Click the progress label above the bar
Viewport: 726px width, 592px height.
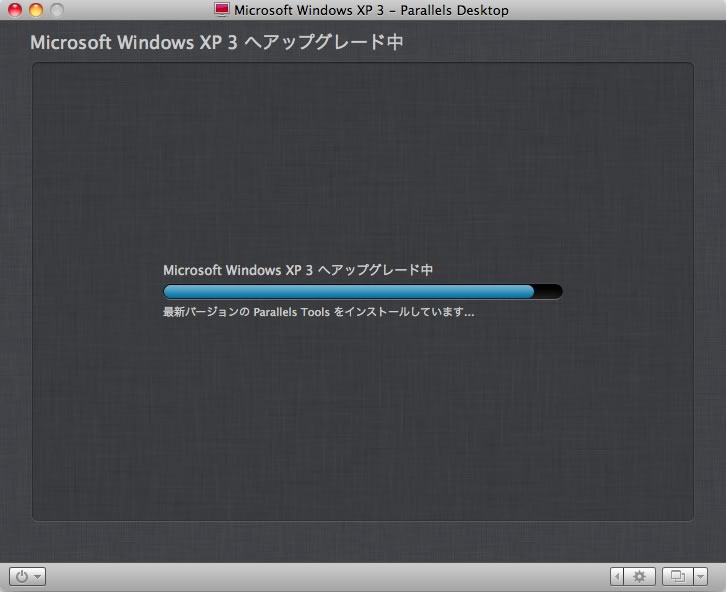point(298,270)
